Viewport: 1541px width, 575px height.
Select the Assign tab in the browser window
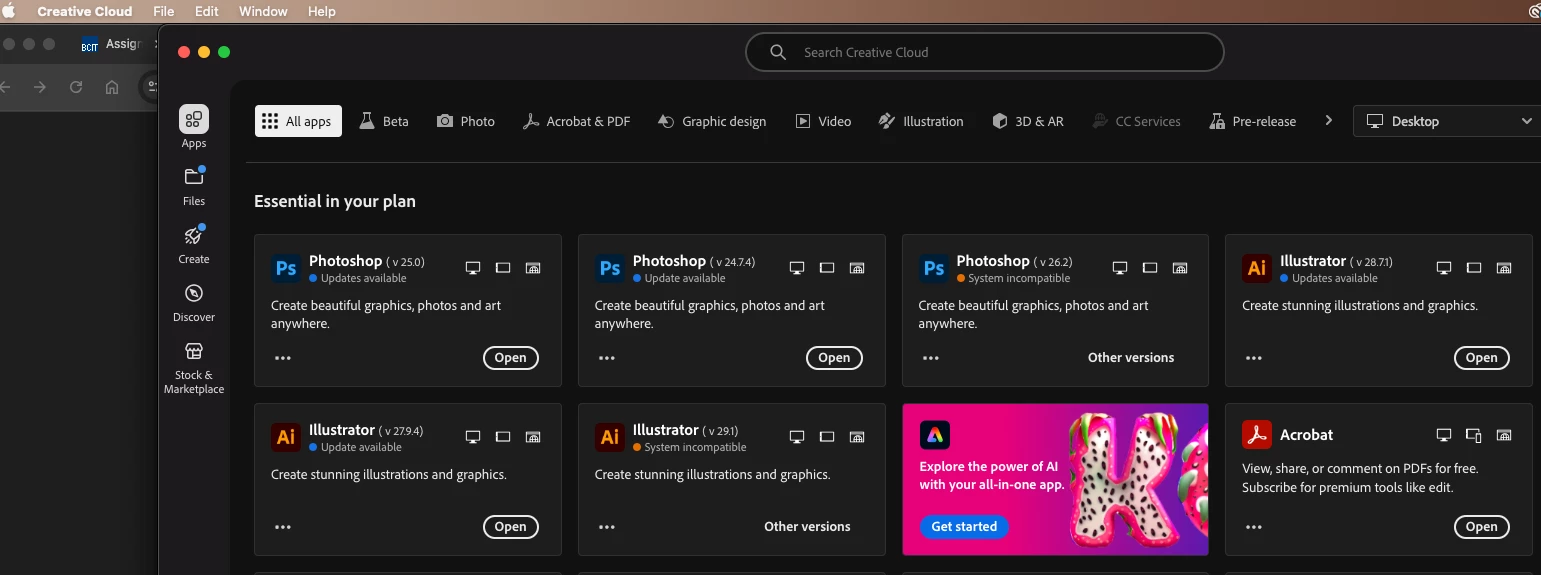pos(112,44)
